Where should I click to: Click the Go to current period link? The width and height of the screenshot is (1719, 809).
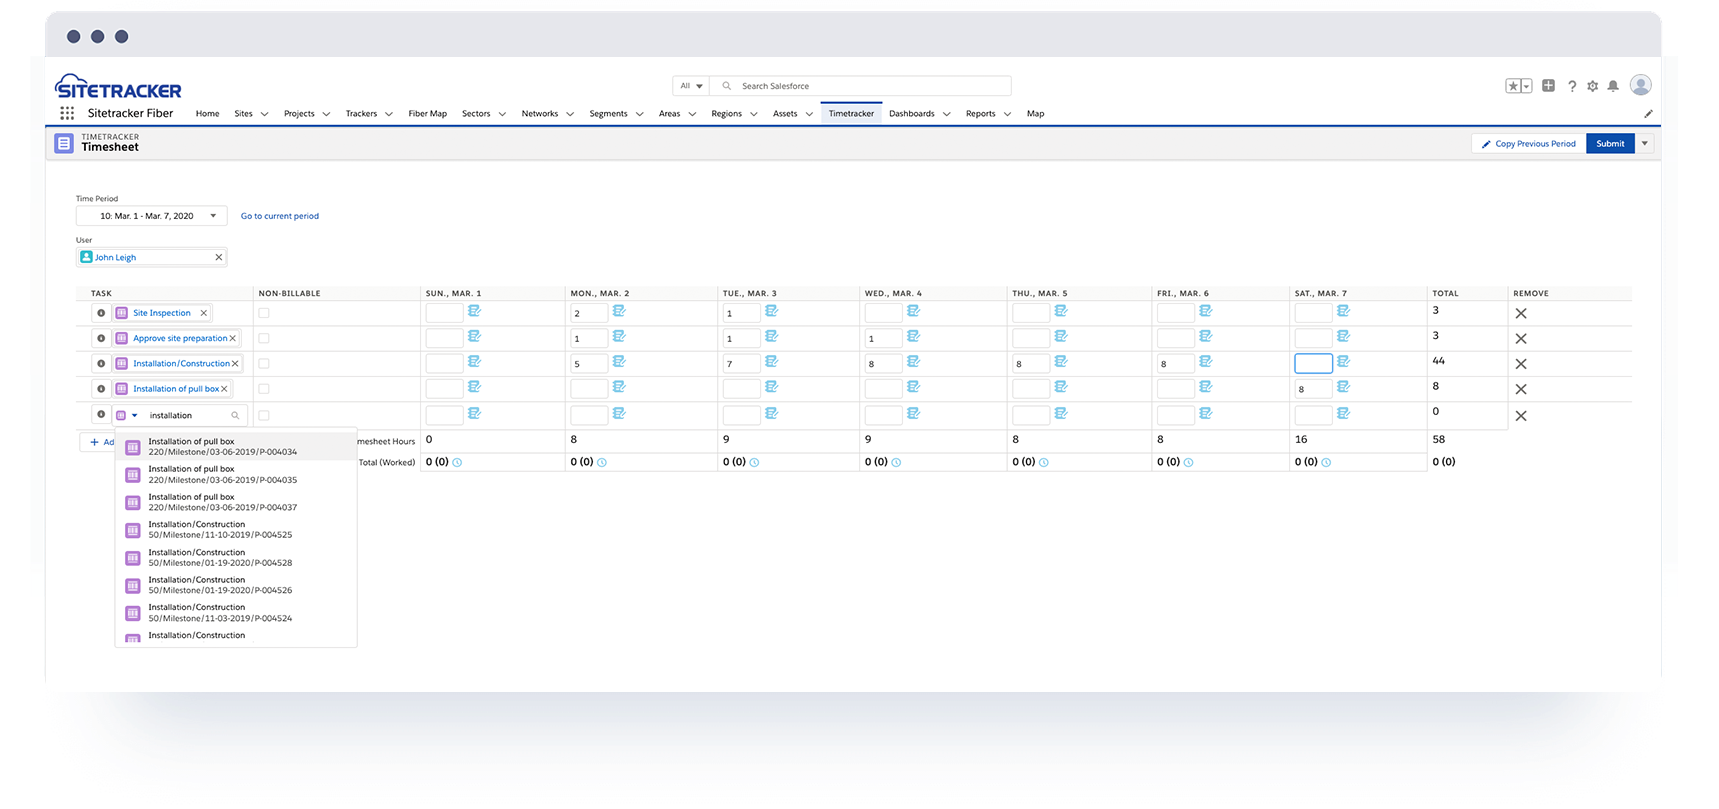(280, 216)
